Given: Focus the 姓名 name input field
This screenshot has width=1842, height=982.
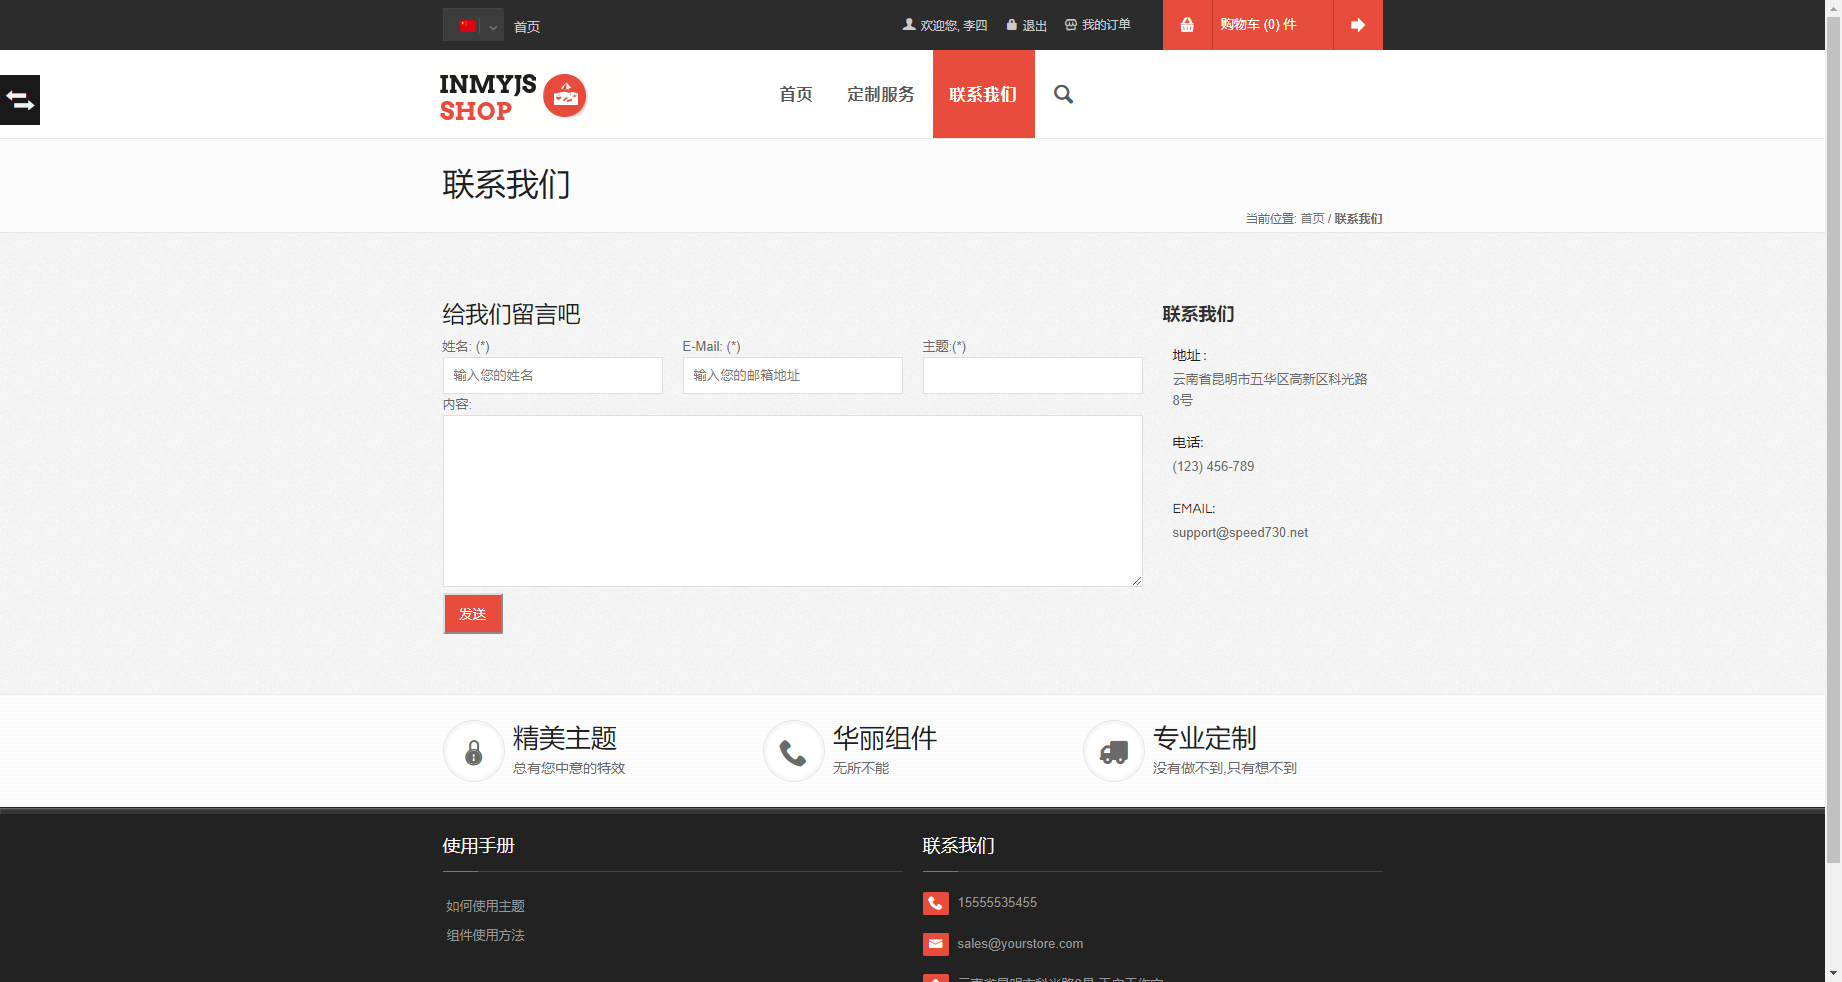Looking at the screenshot, I should 553,376.
